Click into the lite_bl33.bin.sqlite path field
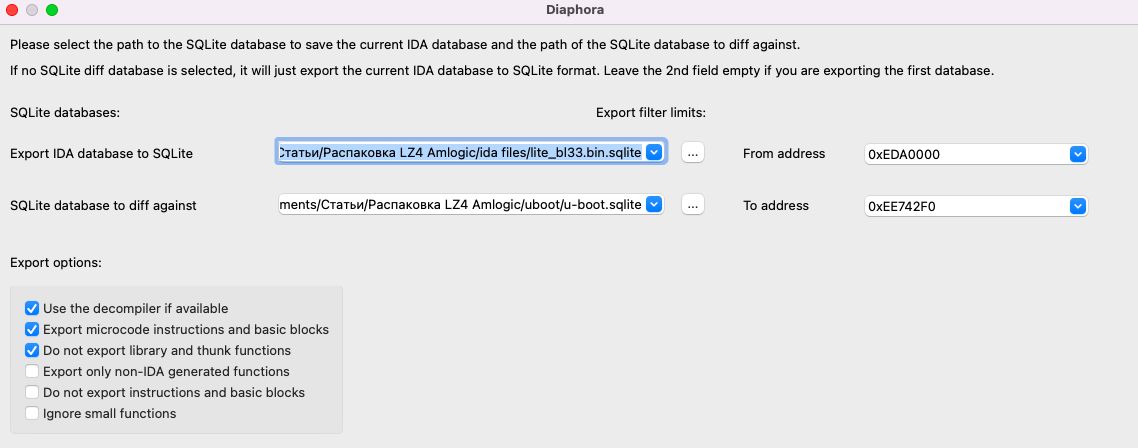Viewport: 1138px width, 448px height. tap(460, 152)
